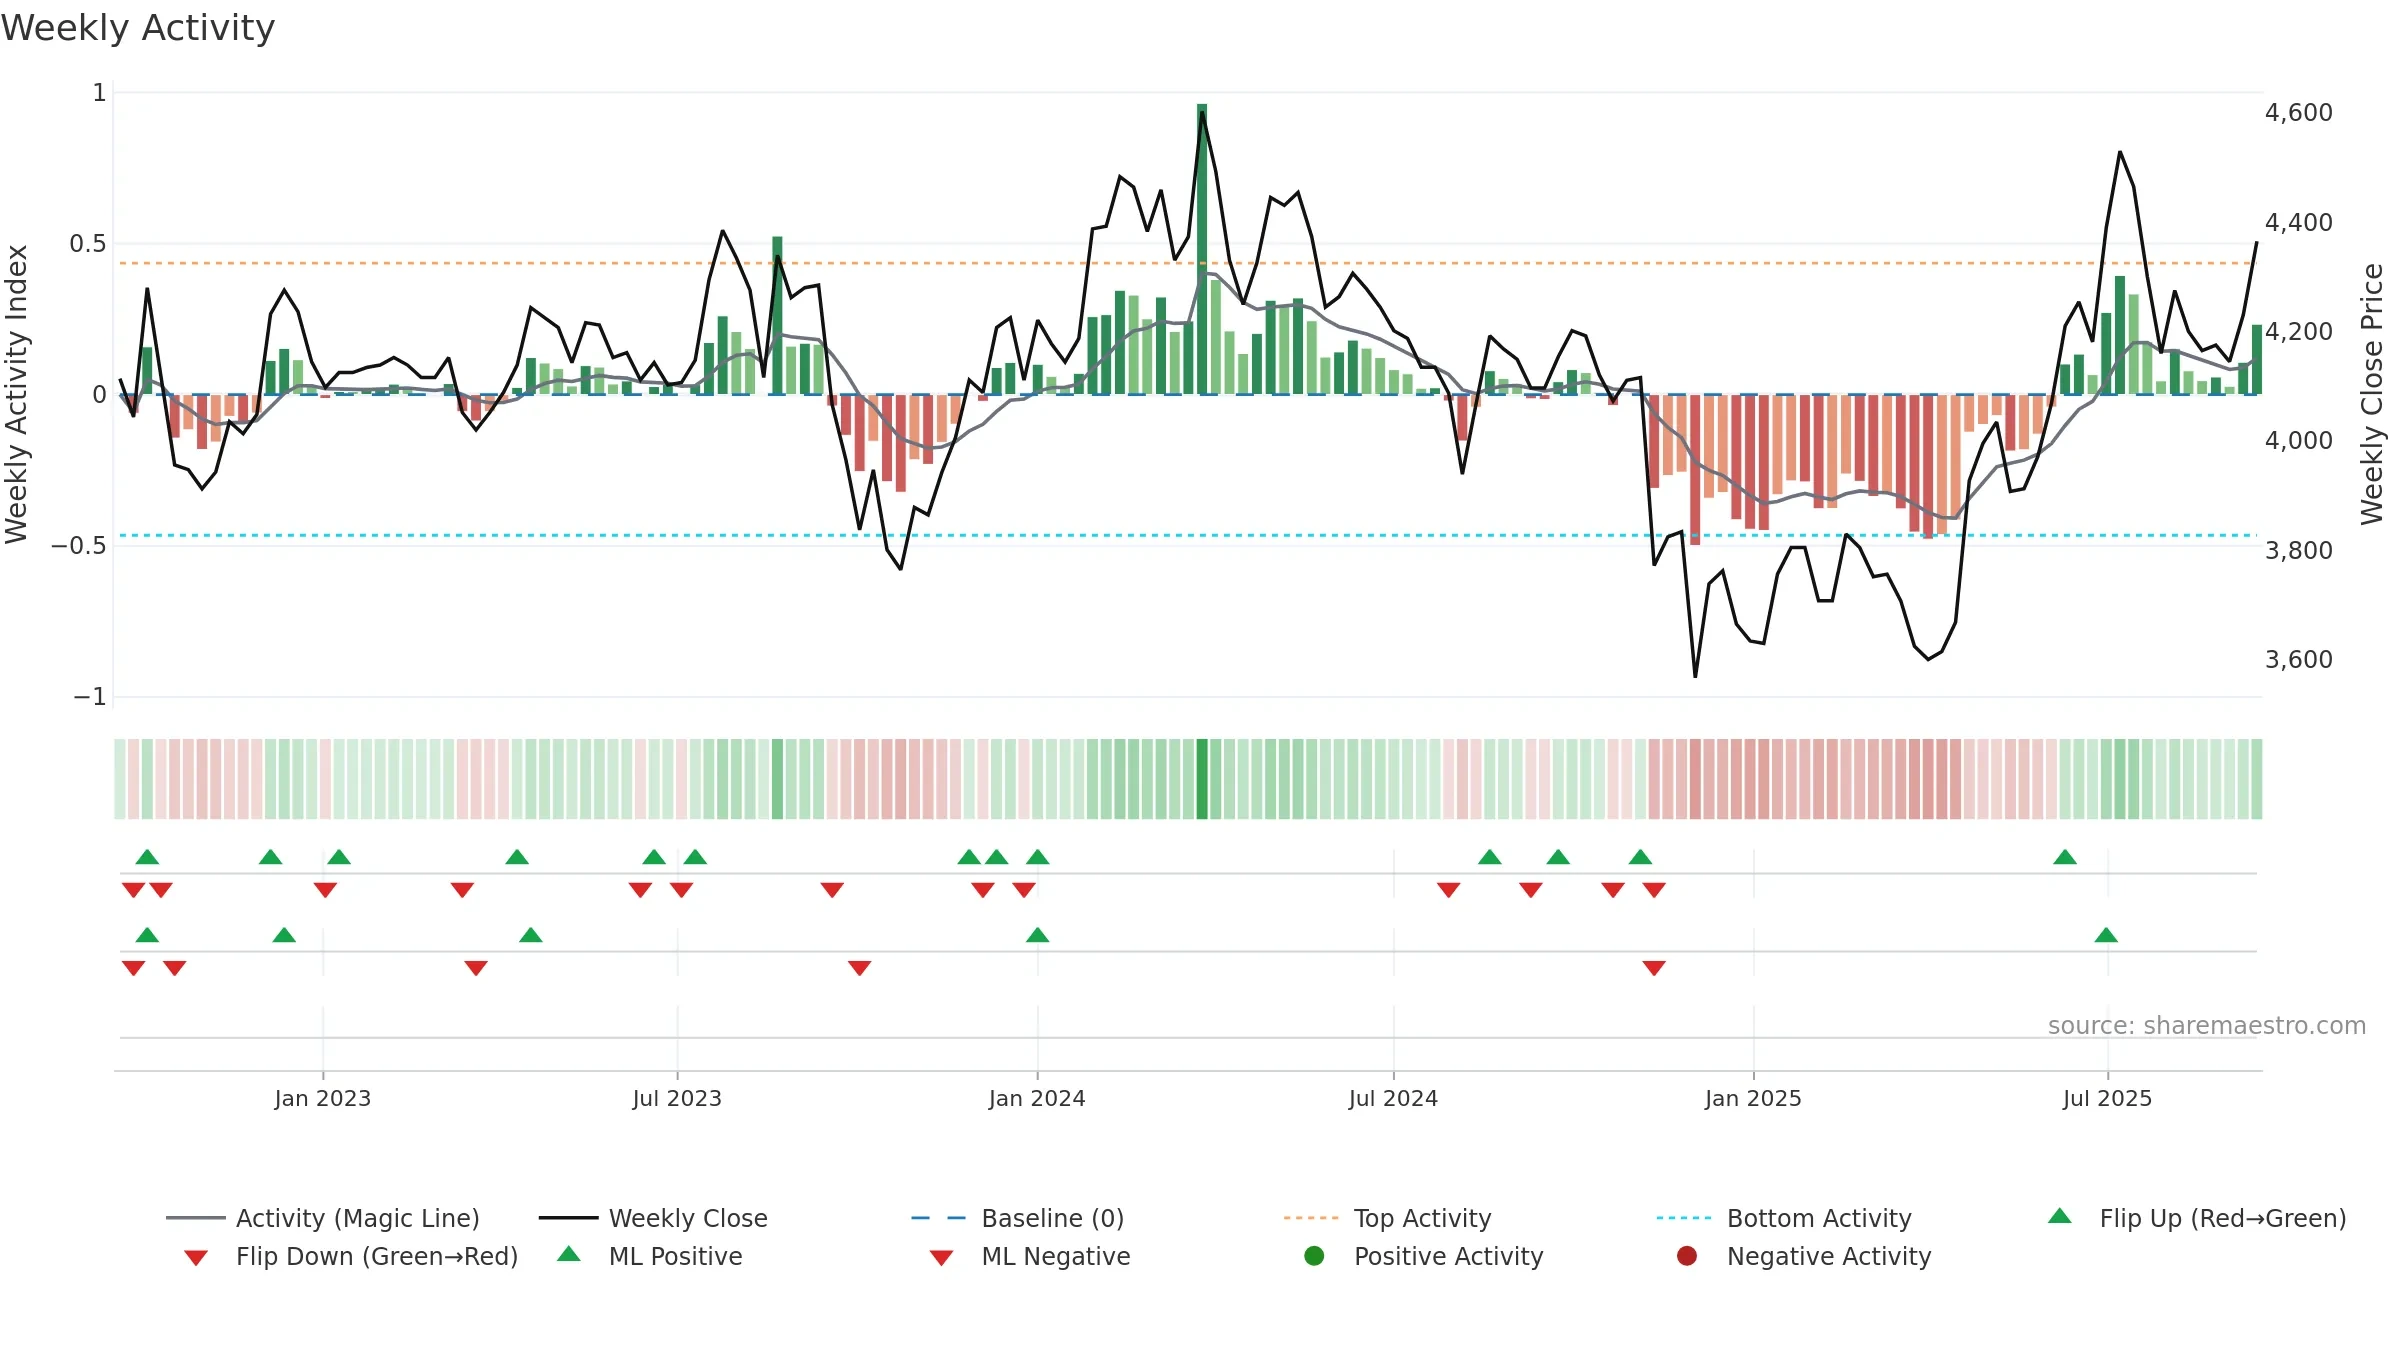Toggle the Baseline (0) legend entry
The width and height of the screenshot is (2400, 1350).
pos(1018,1218)
